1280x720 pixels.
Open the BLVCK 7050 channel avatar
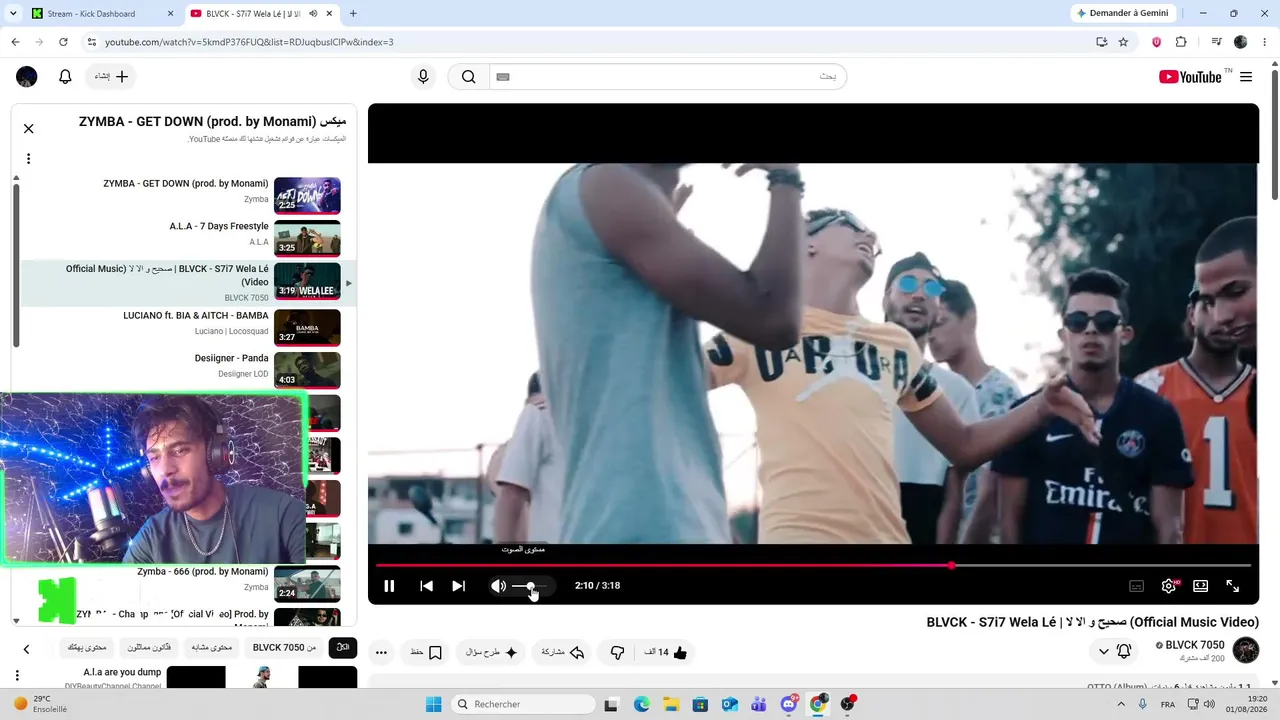pos(1245,650)
